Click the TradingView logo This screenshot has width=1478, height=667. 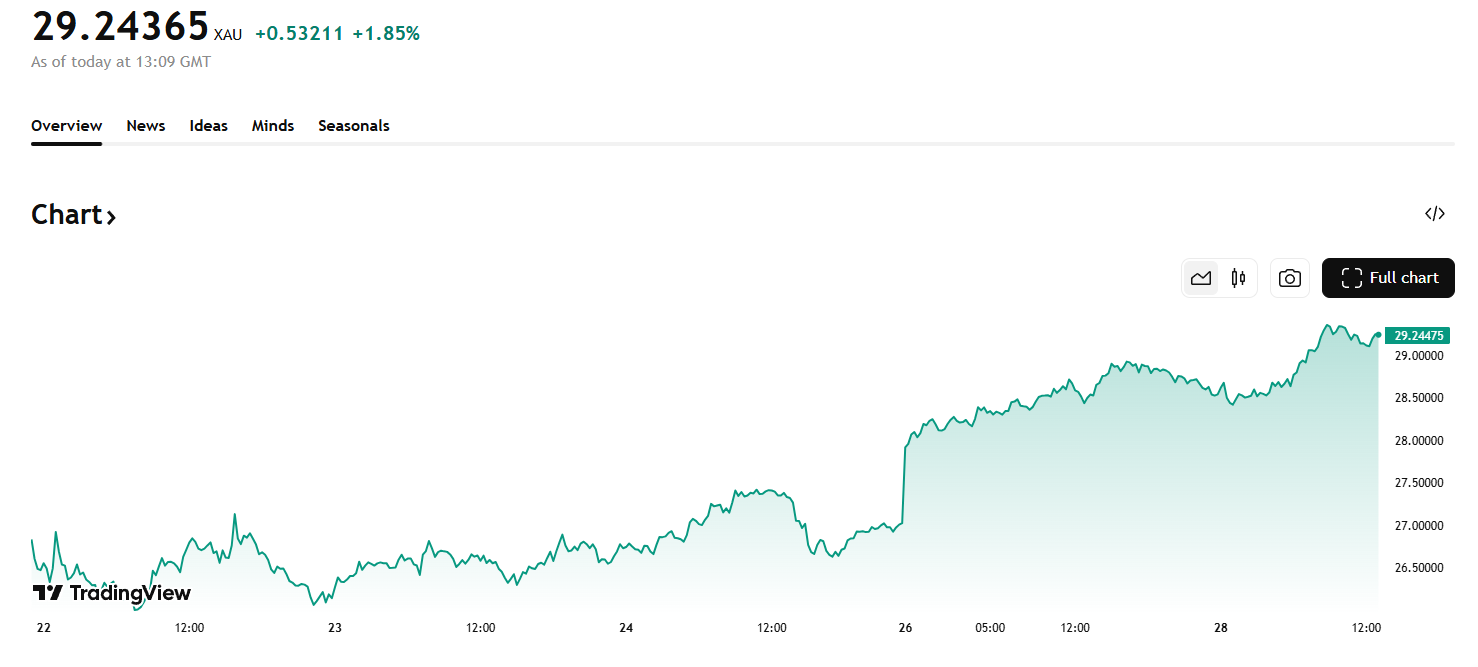pos(112,593)
